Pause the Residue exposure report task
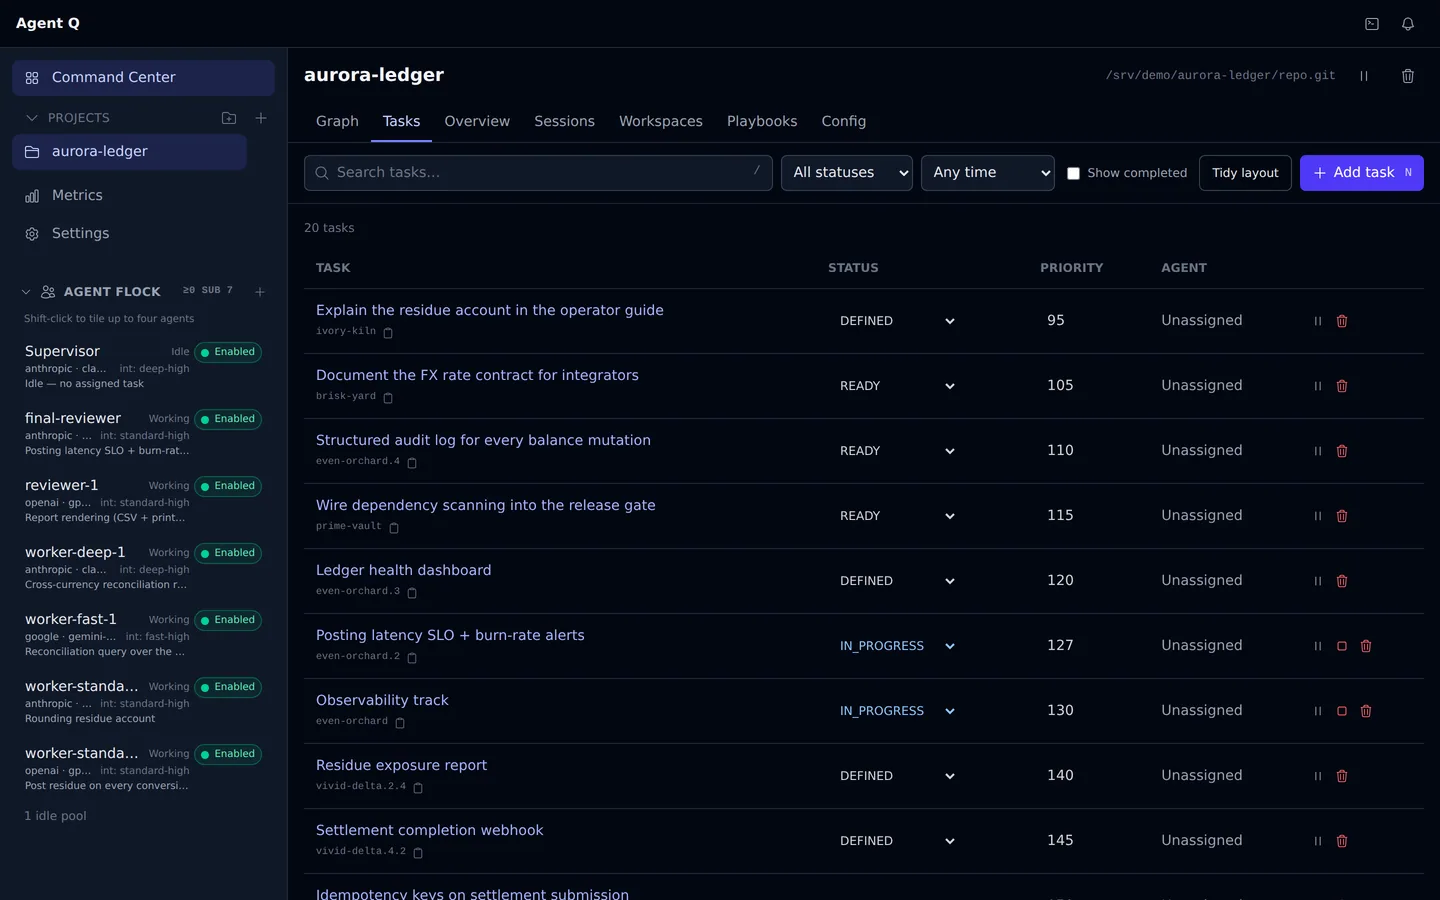This screenshot has height=900, width=1440. click(1318, 776)
